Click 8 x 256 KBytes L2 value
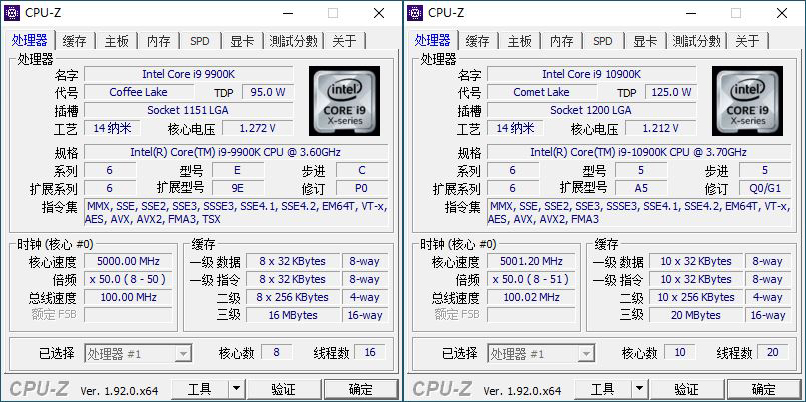The image size is (806, 402). 293,297
